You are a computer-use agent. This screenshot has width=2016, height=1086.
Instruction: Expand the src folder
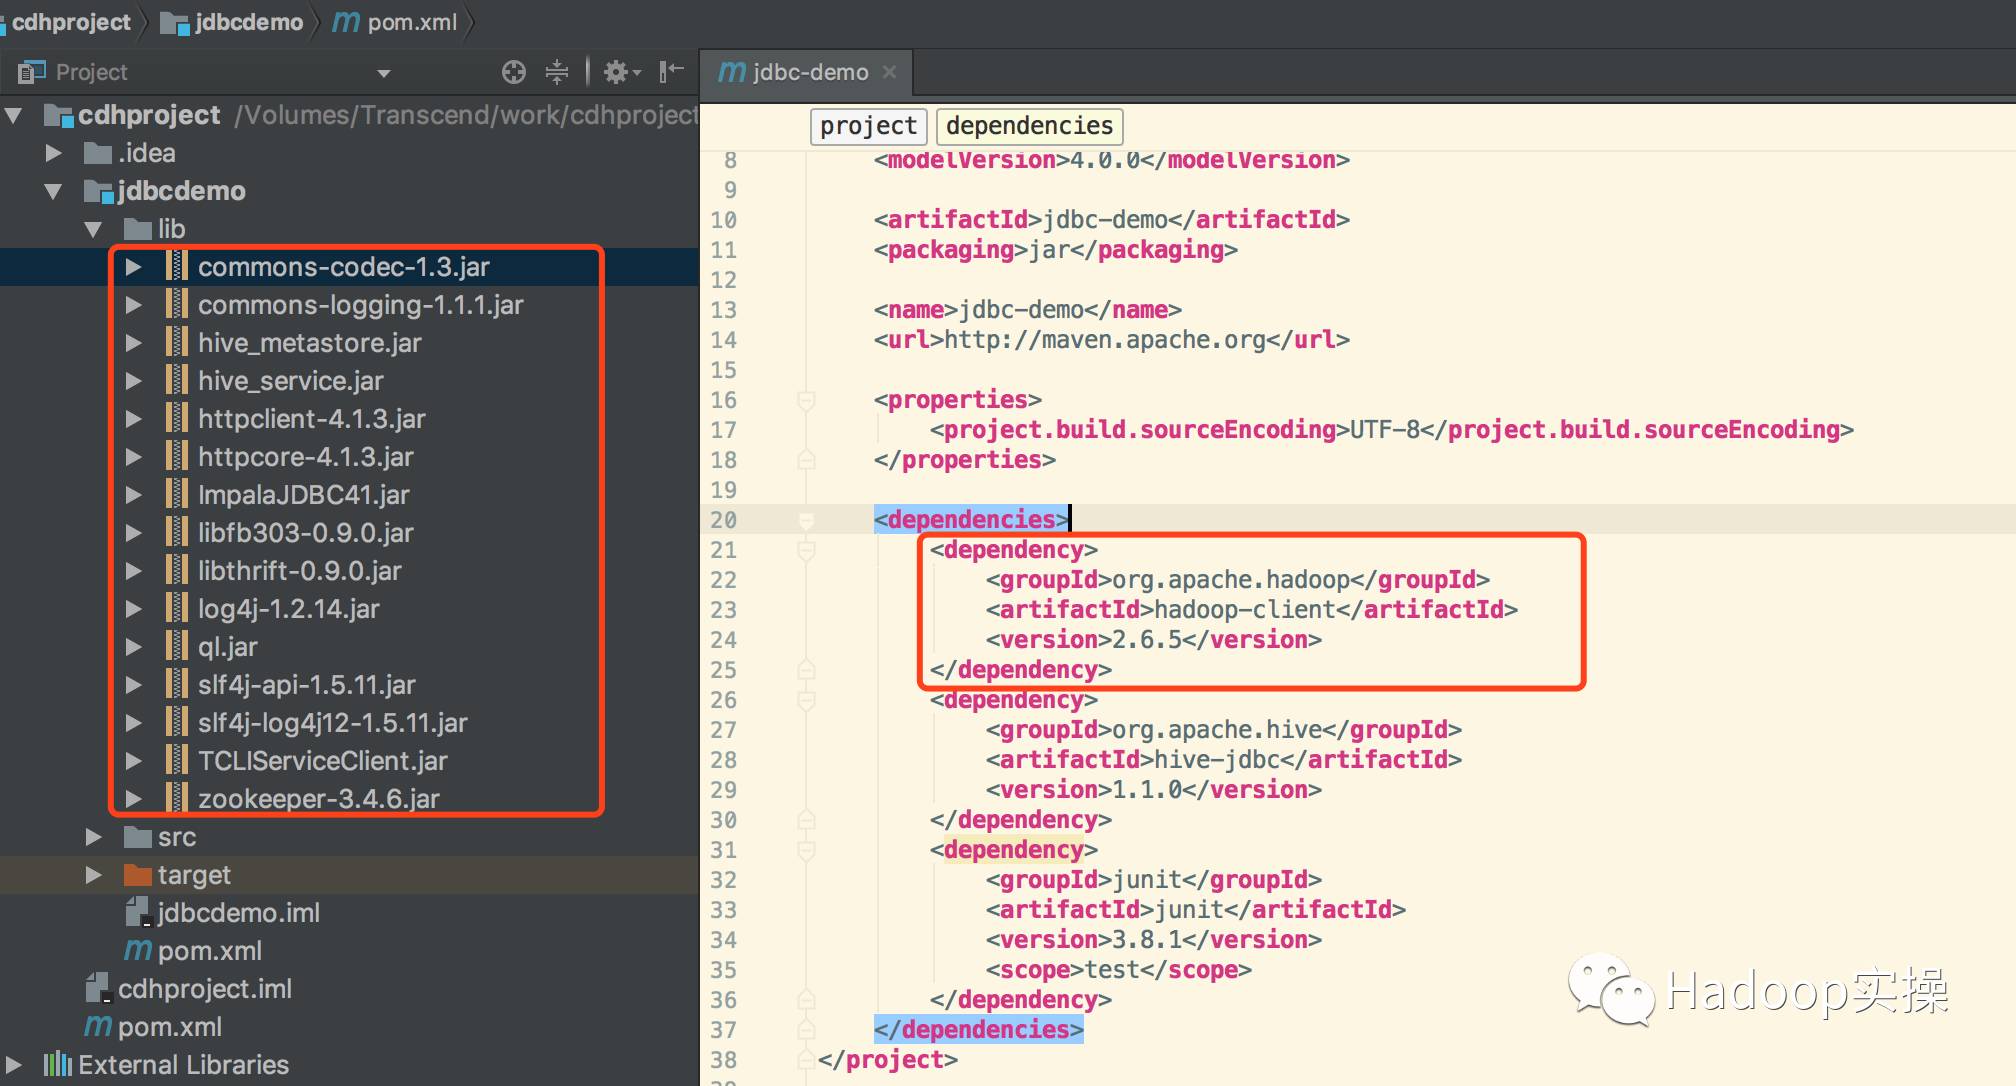click(x=93, y=837)
